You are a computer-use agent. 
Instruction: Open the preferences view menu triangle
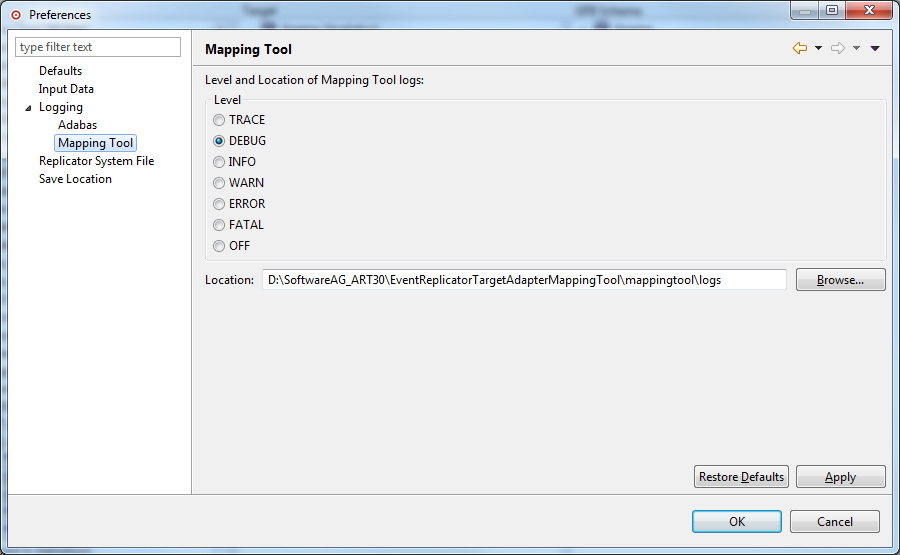pyautogui.click(x=875, y=48)
